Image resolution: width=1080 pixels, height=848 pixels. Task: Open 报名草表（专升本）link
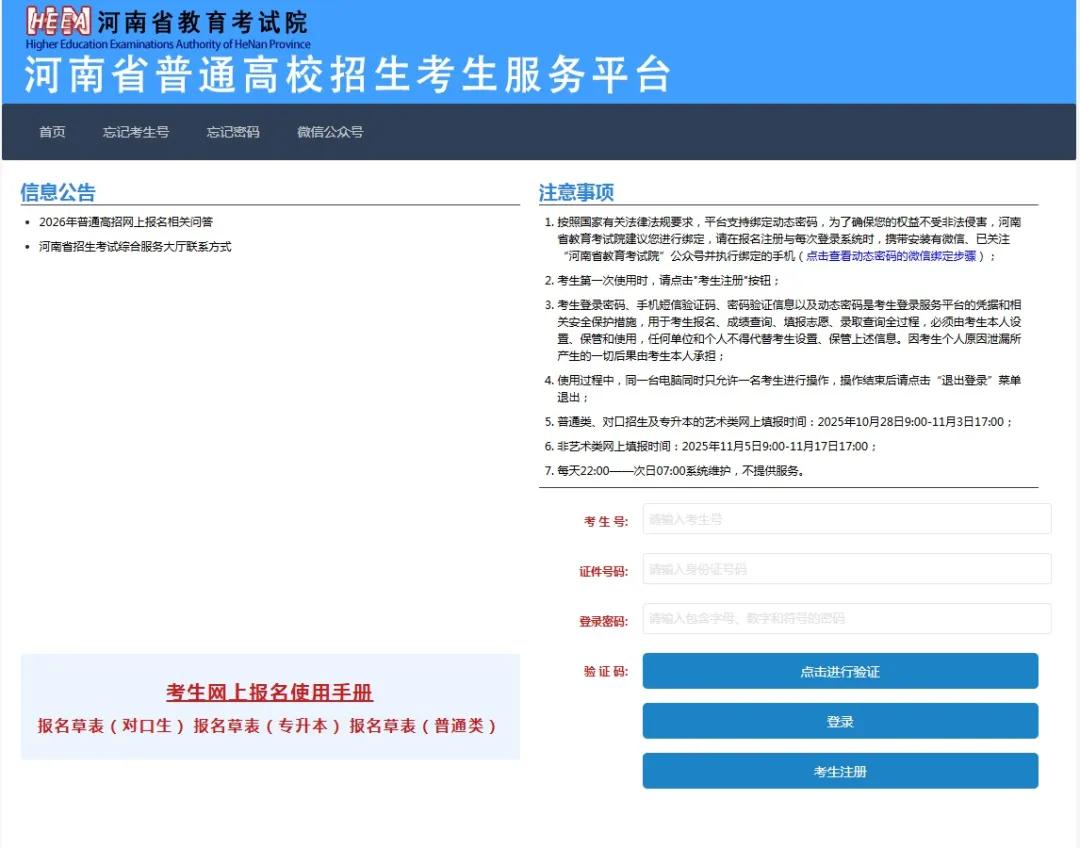point(267,726)
